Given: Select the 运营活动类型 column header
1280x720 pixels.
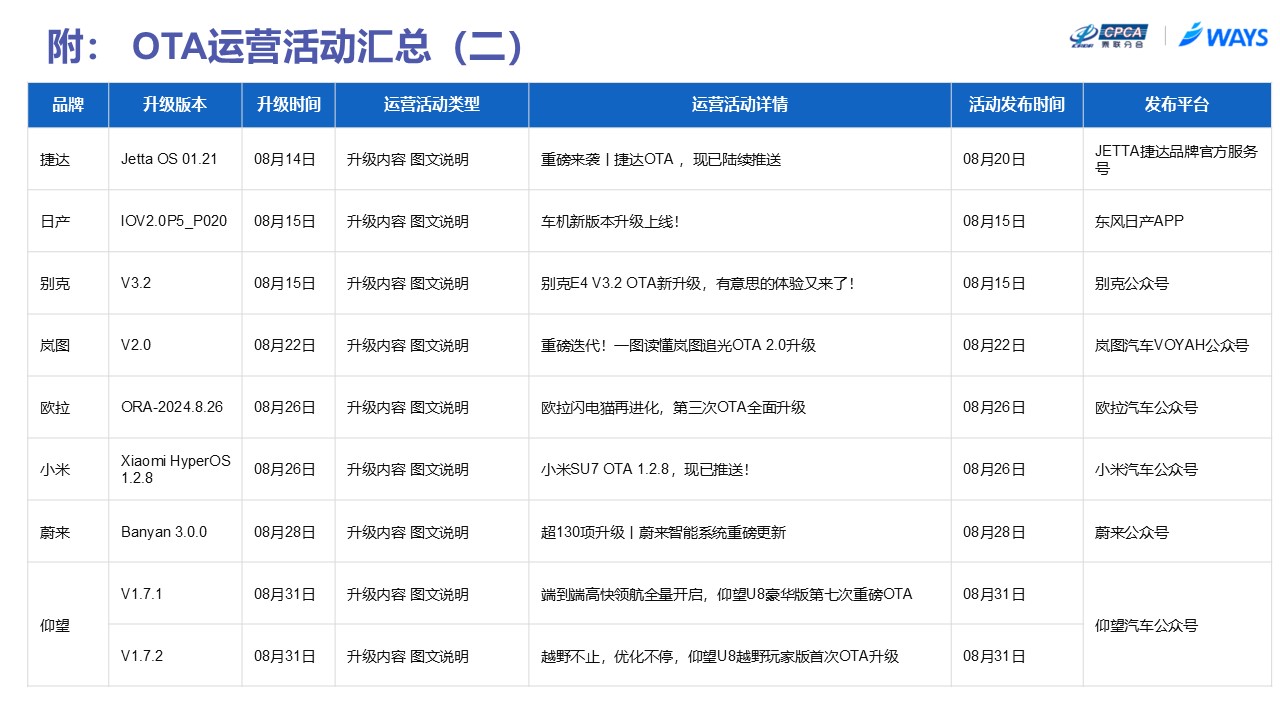Looking at the screenshot, I should coord(432,104).
